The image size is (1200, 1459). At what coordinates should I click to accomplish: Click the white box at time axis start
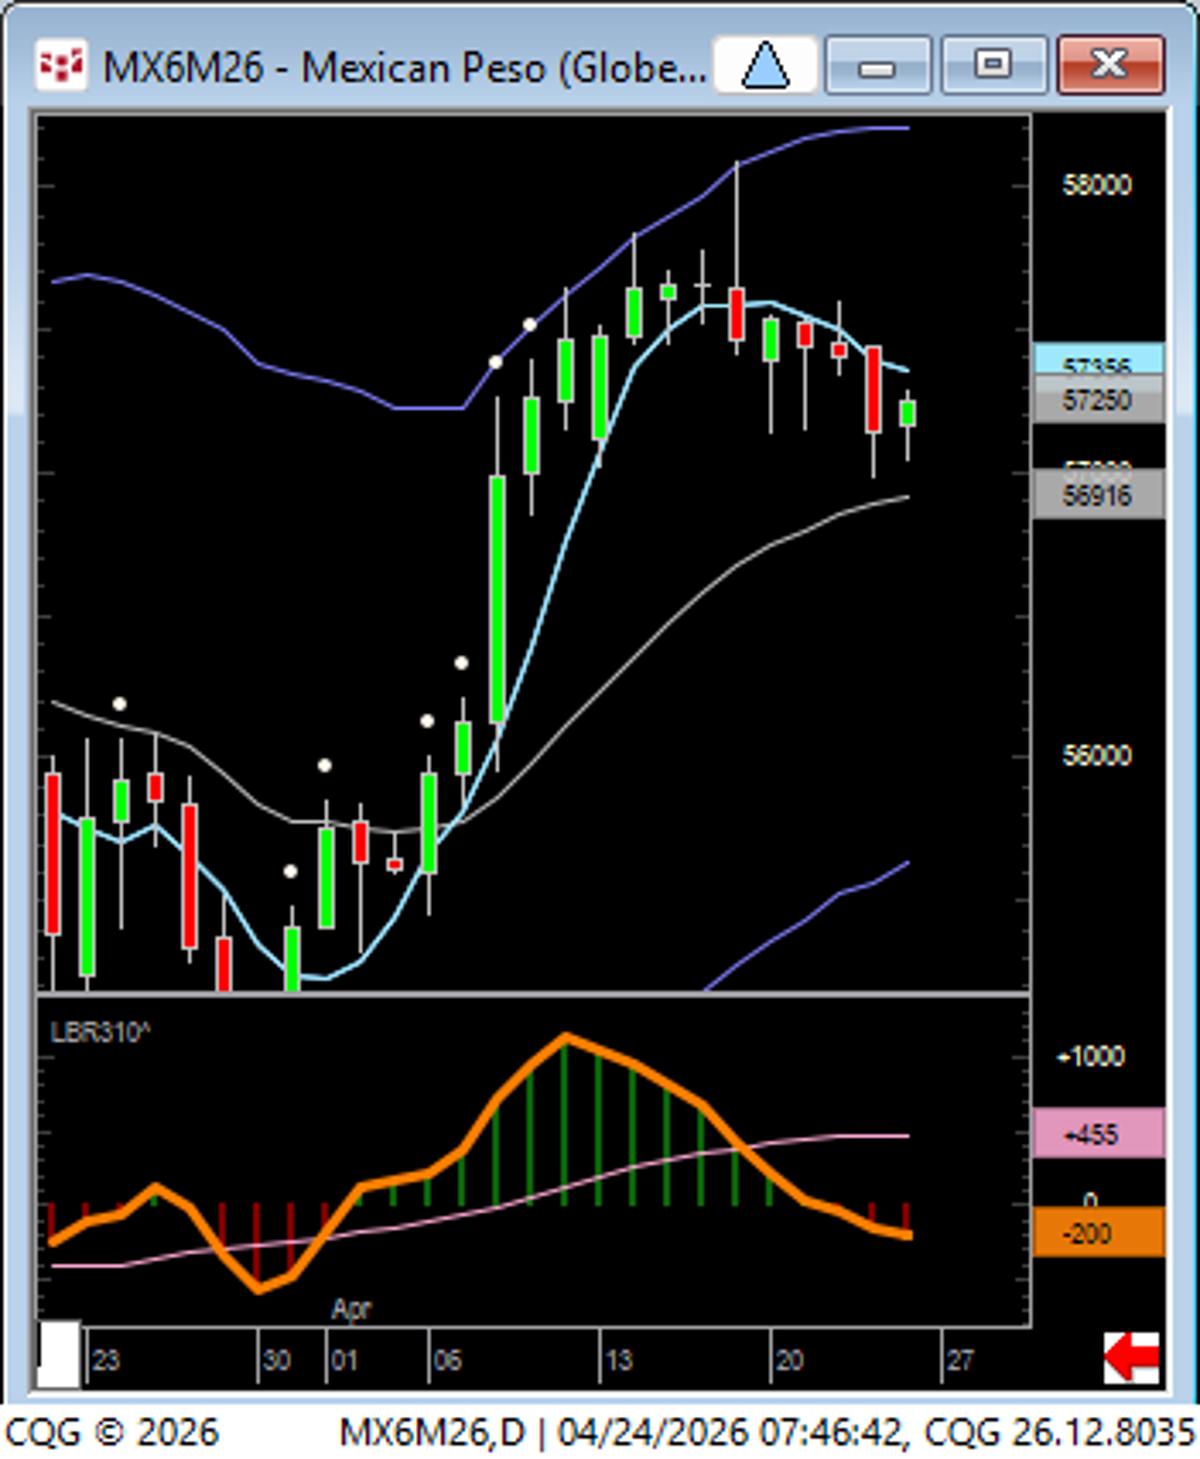pyautogui.click(x=59, y=1355)
